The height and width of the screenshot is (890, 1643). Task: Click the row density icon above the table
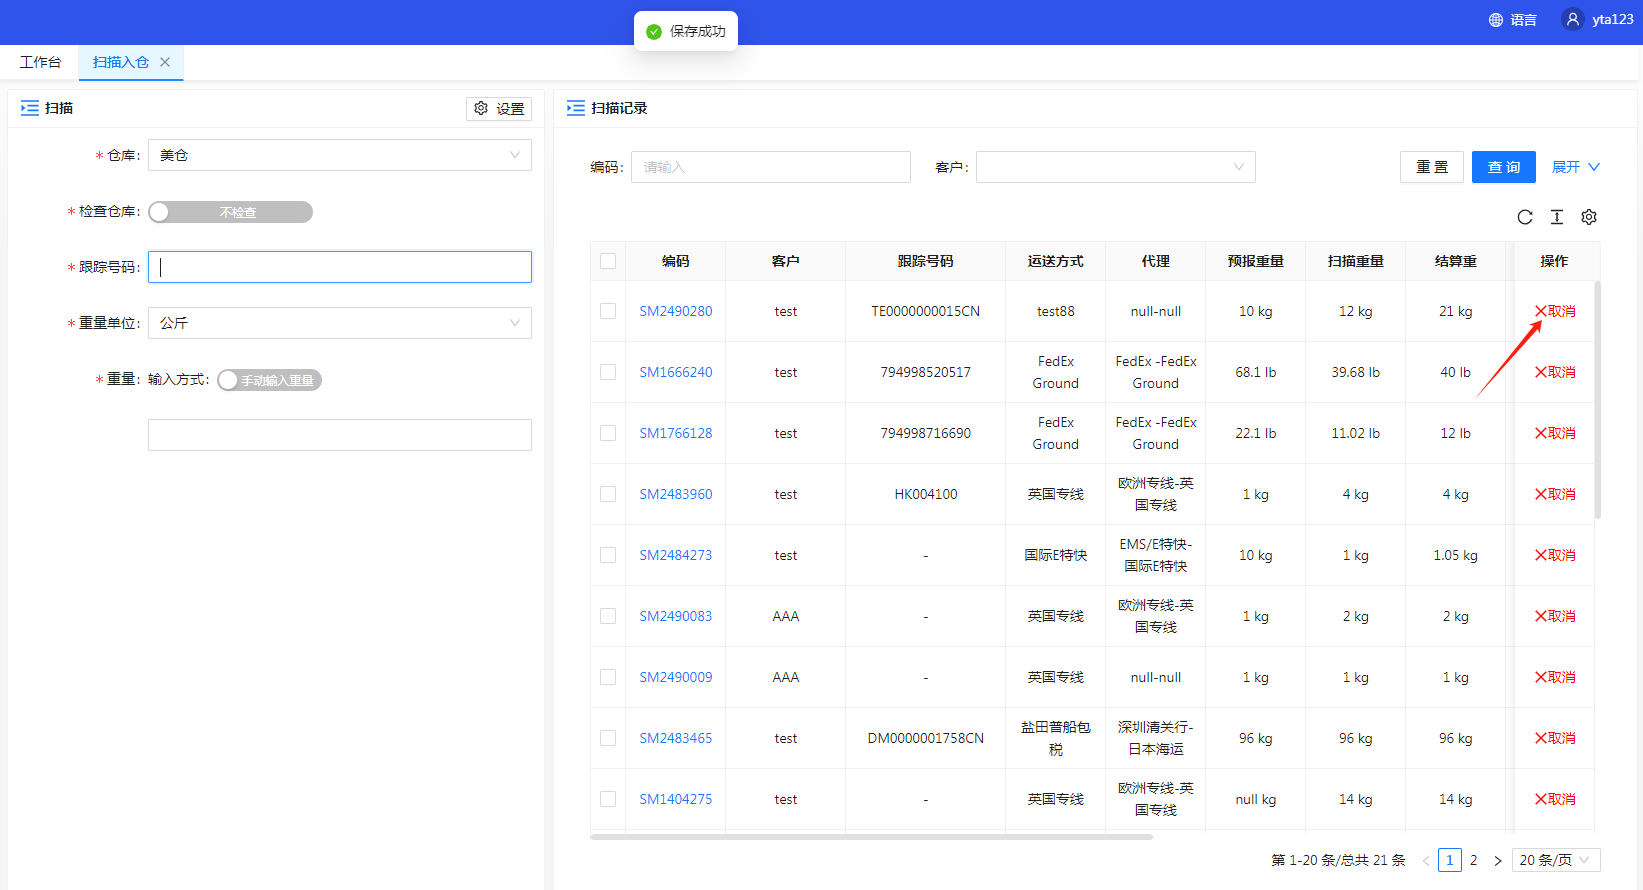click(x=1556, y=217)
